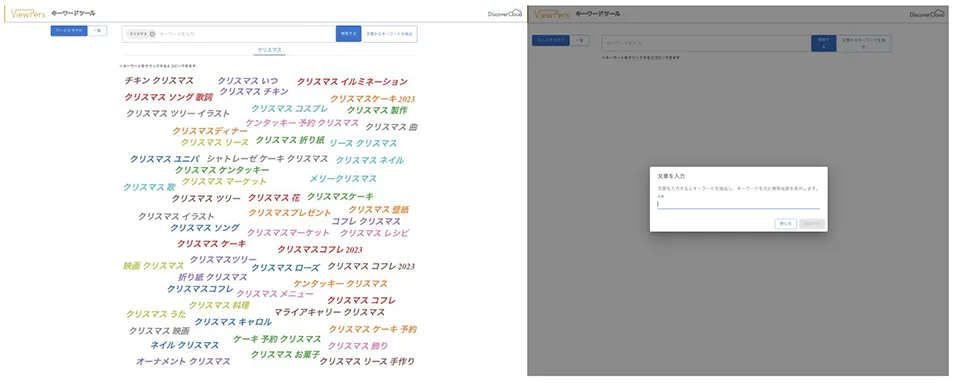960x383 pixels.
Task: Select the クリスマス results tab
Action: pyautogui.click(x=269, y=50)
